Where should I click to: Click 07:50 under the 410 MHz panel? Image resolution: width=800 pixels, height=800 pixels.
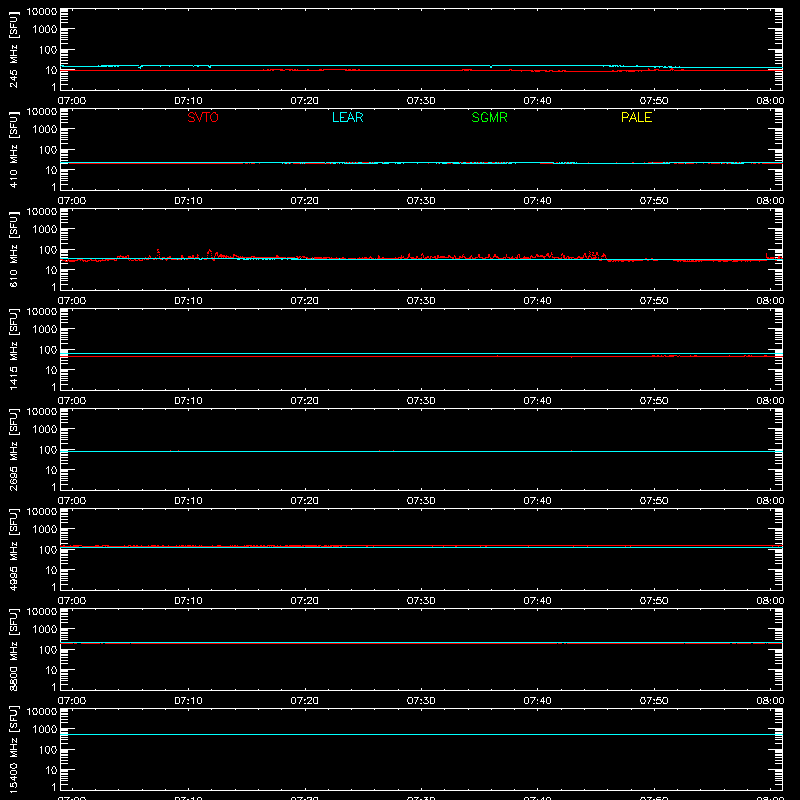click(654, 201)
